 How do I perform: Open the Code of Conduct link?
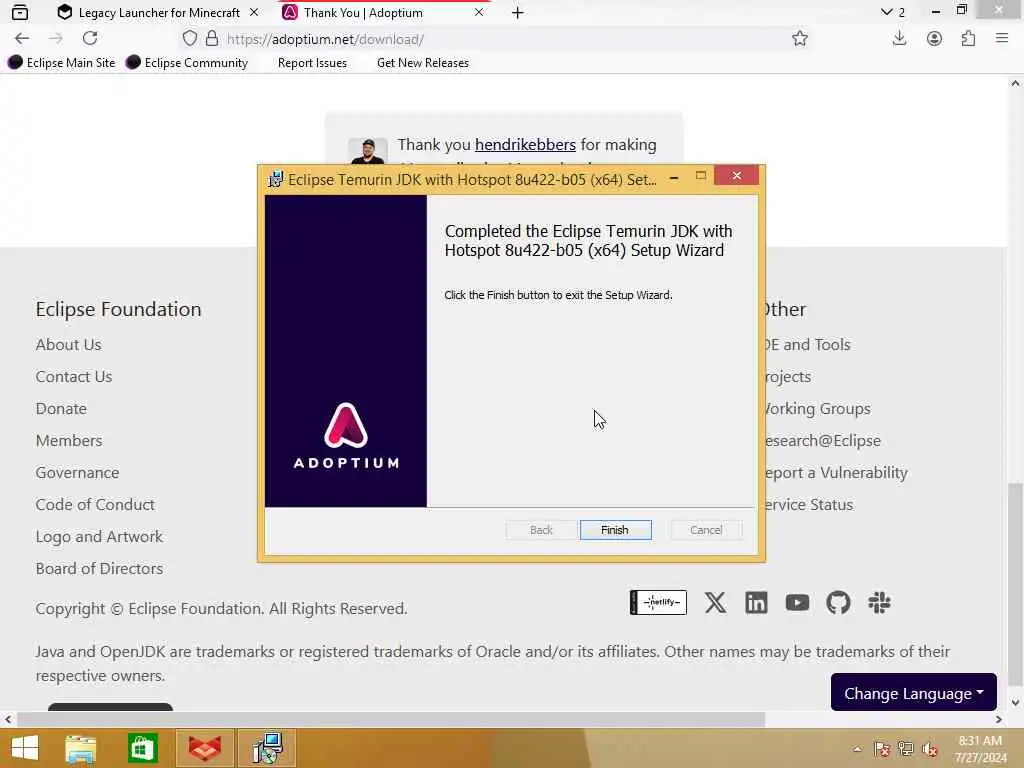point(95,504)
